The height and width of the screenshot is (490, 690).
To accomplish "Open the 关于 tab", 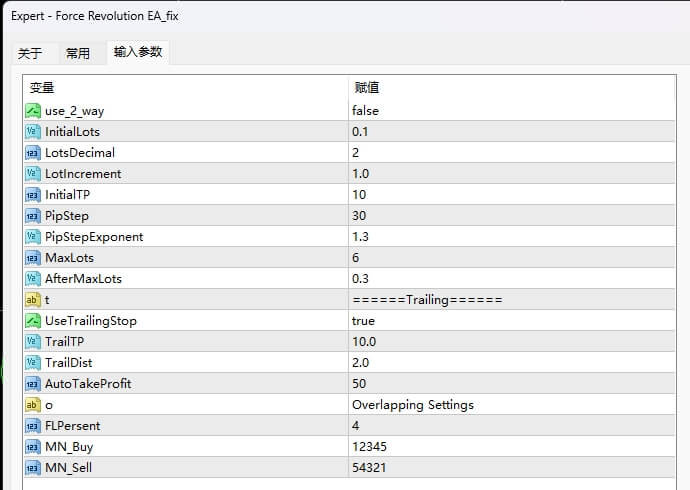I will (30, 54).
